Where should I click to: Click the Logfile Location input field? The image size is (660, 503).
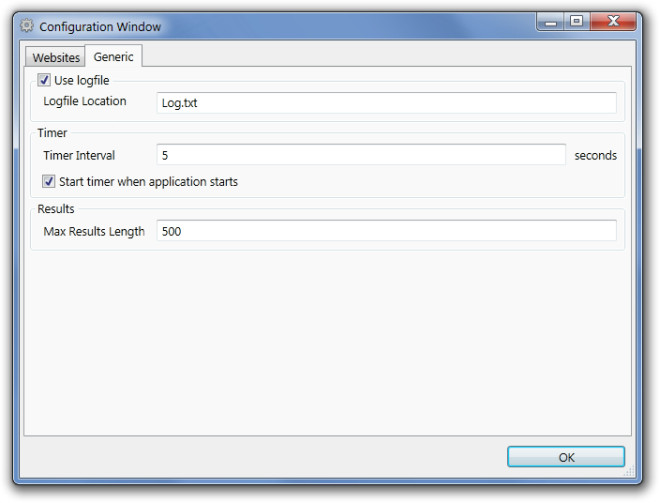tap(386, 103)
